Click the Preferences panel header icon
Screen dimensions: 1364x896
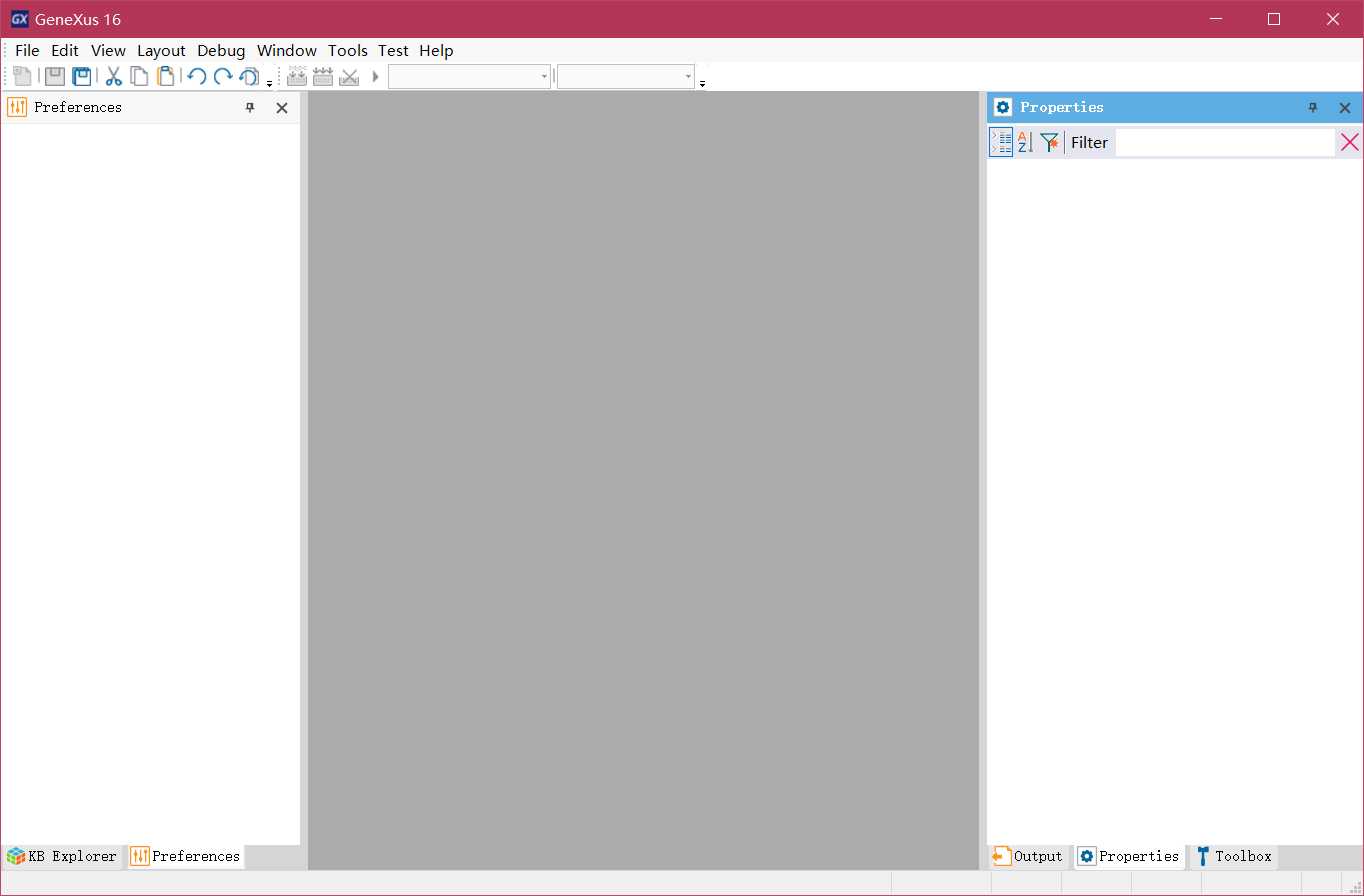click(x=17, y=107)
